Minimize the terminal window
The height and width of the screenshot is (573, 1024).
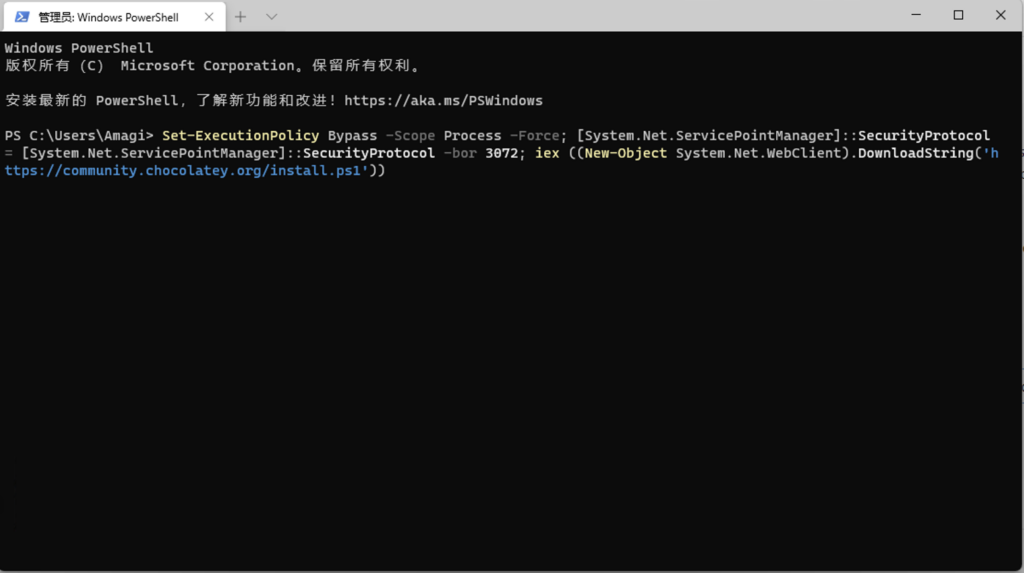(x=916, y=15)
